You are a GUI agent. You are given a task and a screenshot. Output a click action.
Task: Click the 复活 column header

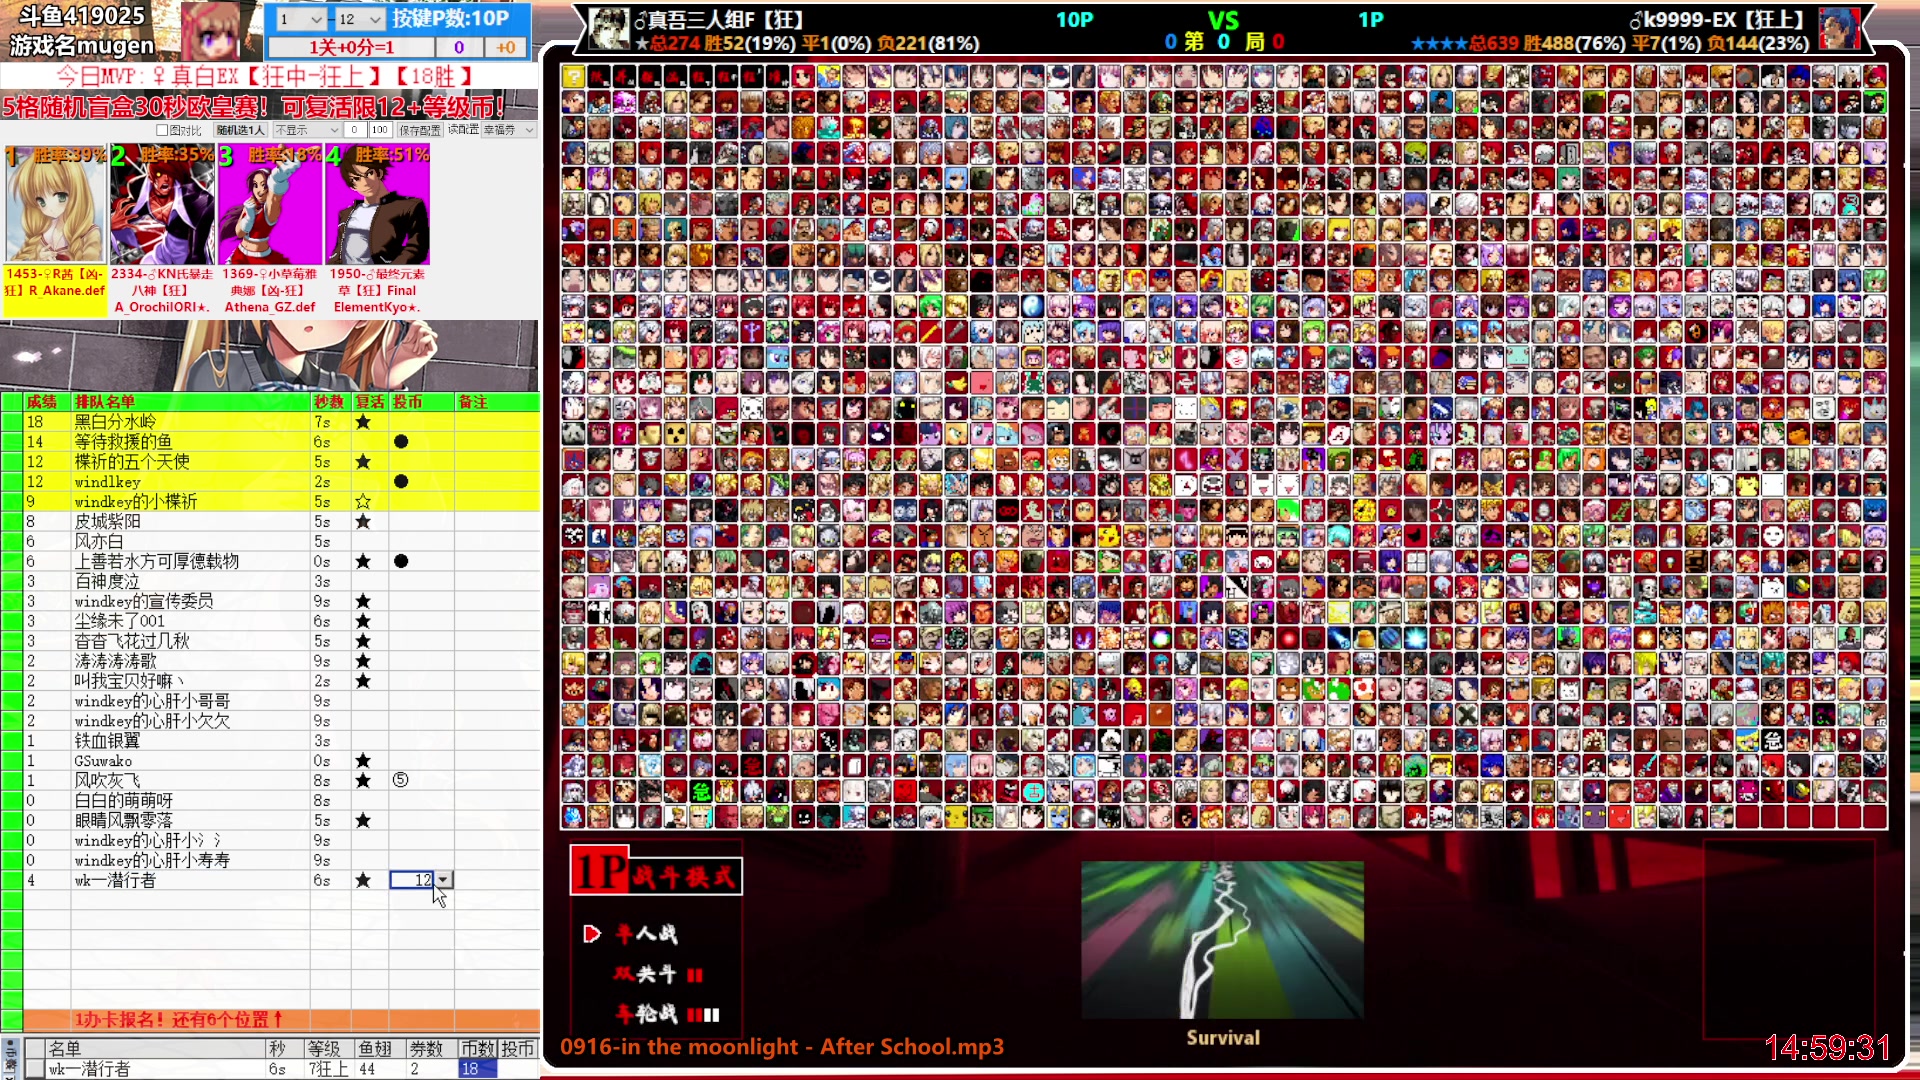(370, 402)
